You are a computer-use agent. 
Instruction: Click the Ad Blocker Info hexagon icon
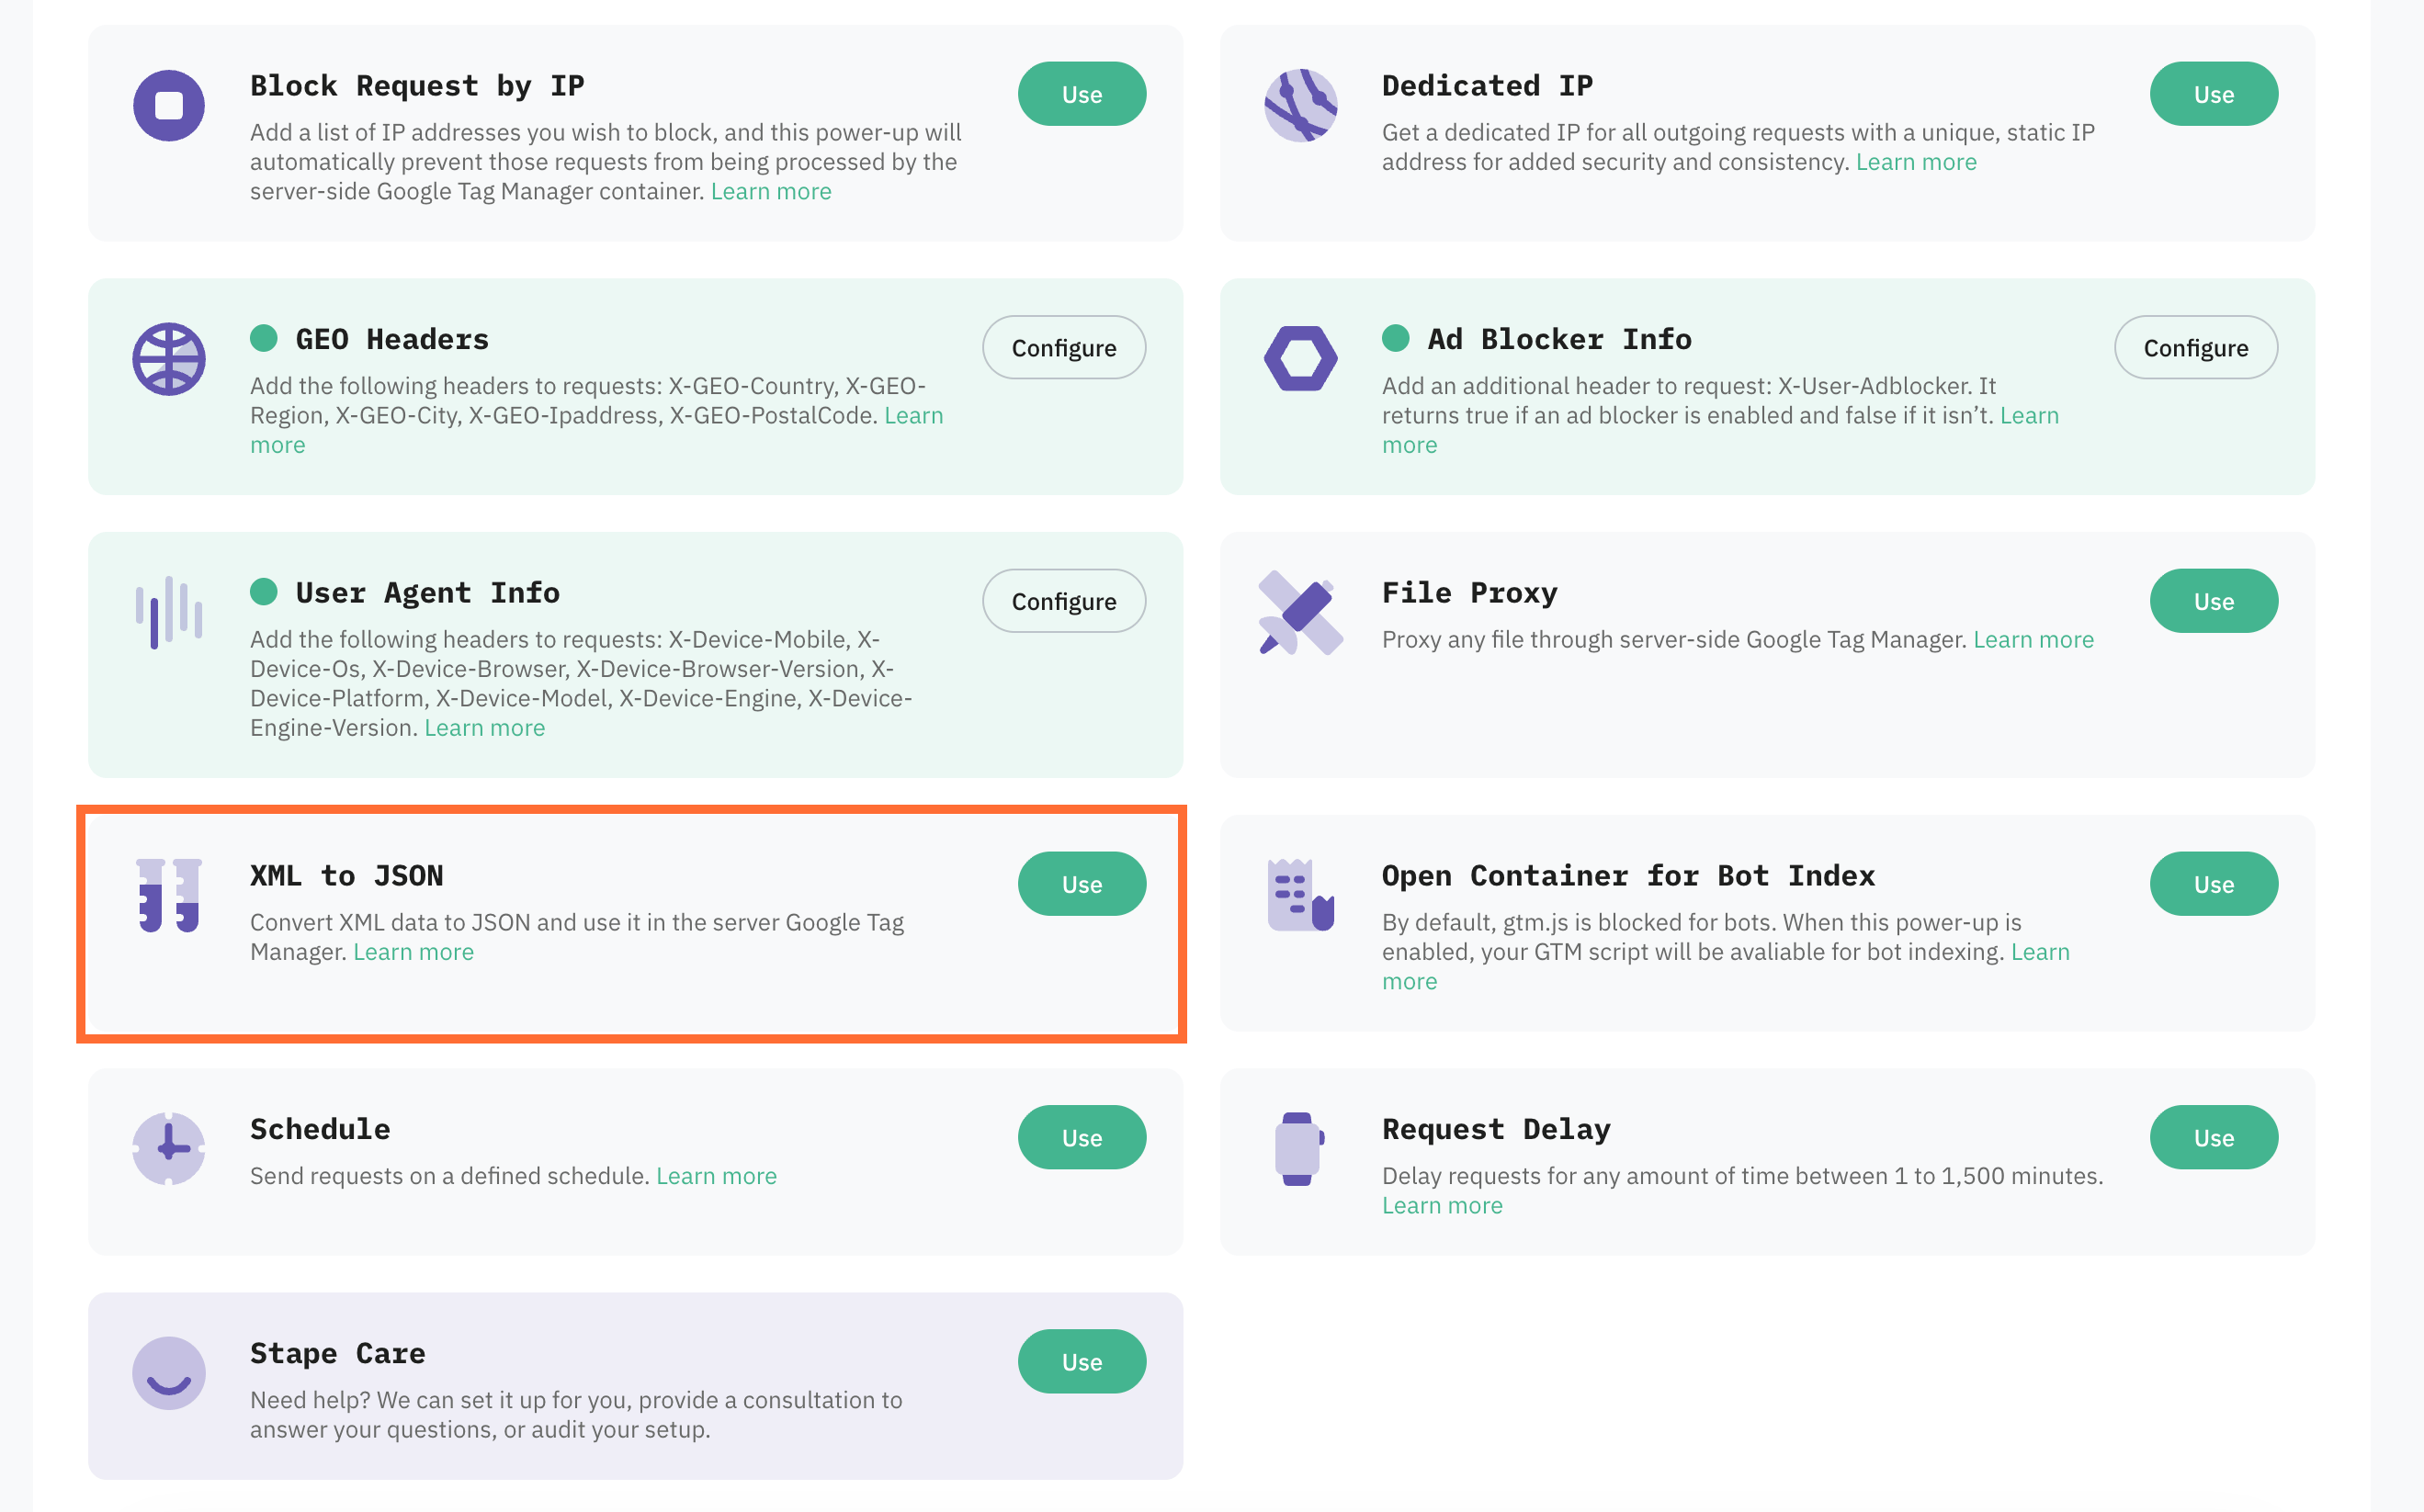pyautogui.click(x=1301, y=358)
